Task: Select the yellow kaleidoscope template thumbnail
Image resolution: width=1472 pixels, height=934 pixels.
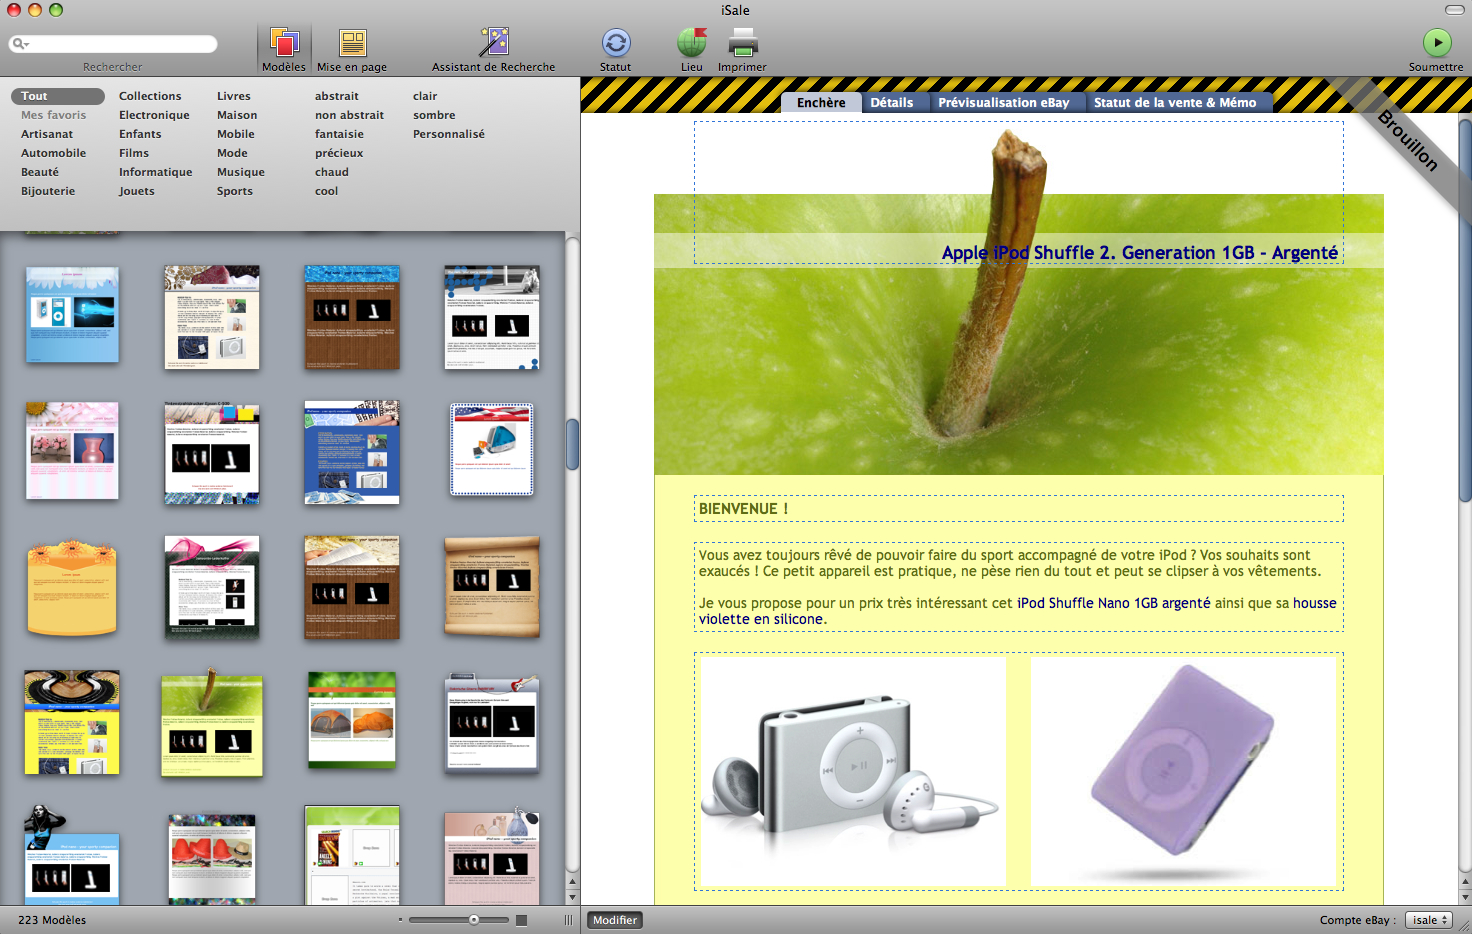Action: (x=72, y=722)
